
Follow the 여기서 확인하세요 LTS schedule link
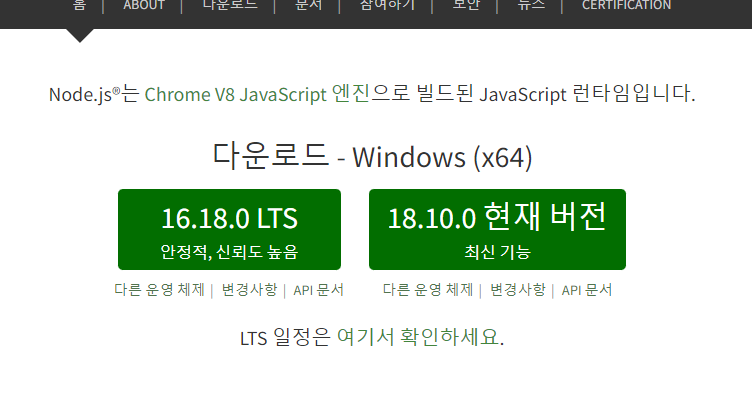click(418, 337)
